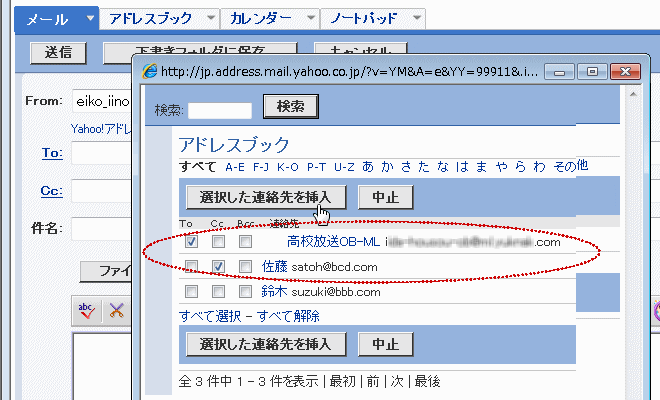Image resolution: width=660 pixels, height=400 pixels.
Task: Toggle the To checkbox for 高校放送OB-ML
Action: click(x=191, y=241)
